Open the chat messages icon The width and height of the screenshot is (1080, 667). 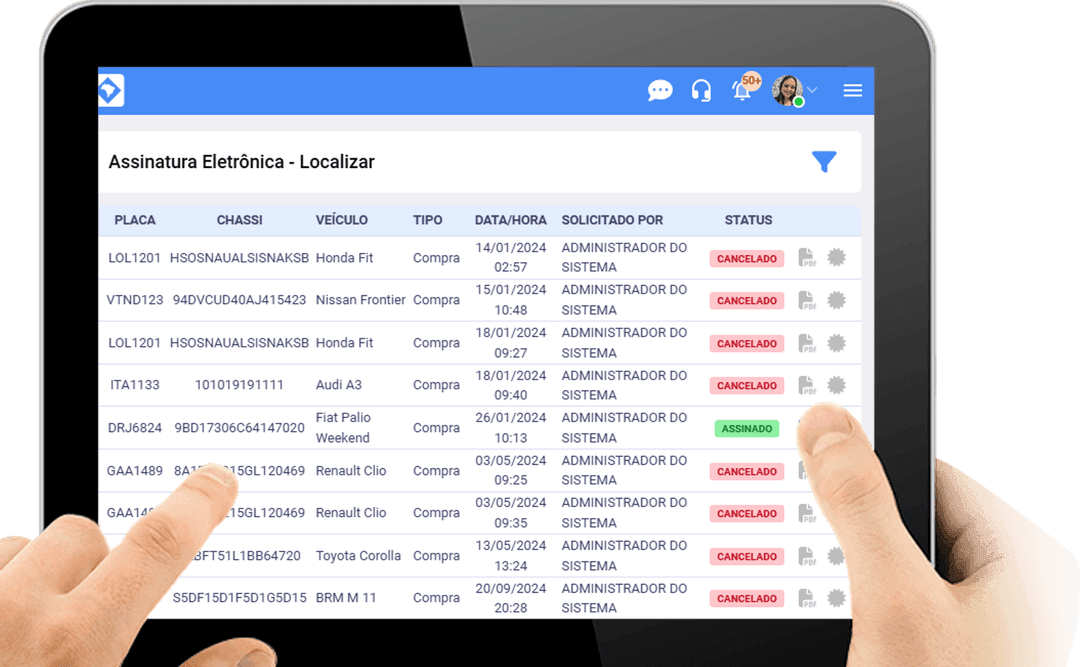coord(660,91)
